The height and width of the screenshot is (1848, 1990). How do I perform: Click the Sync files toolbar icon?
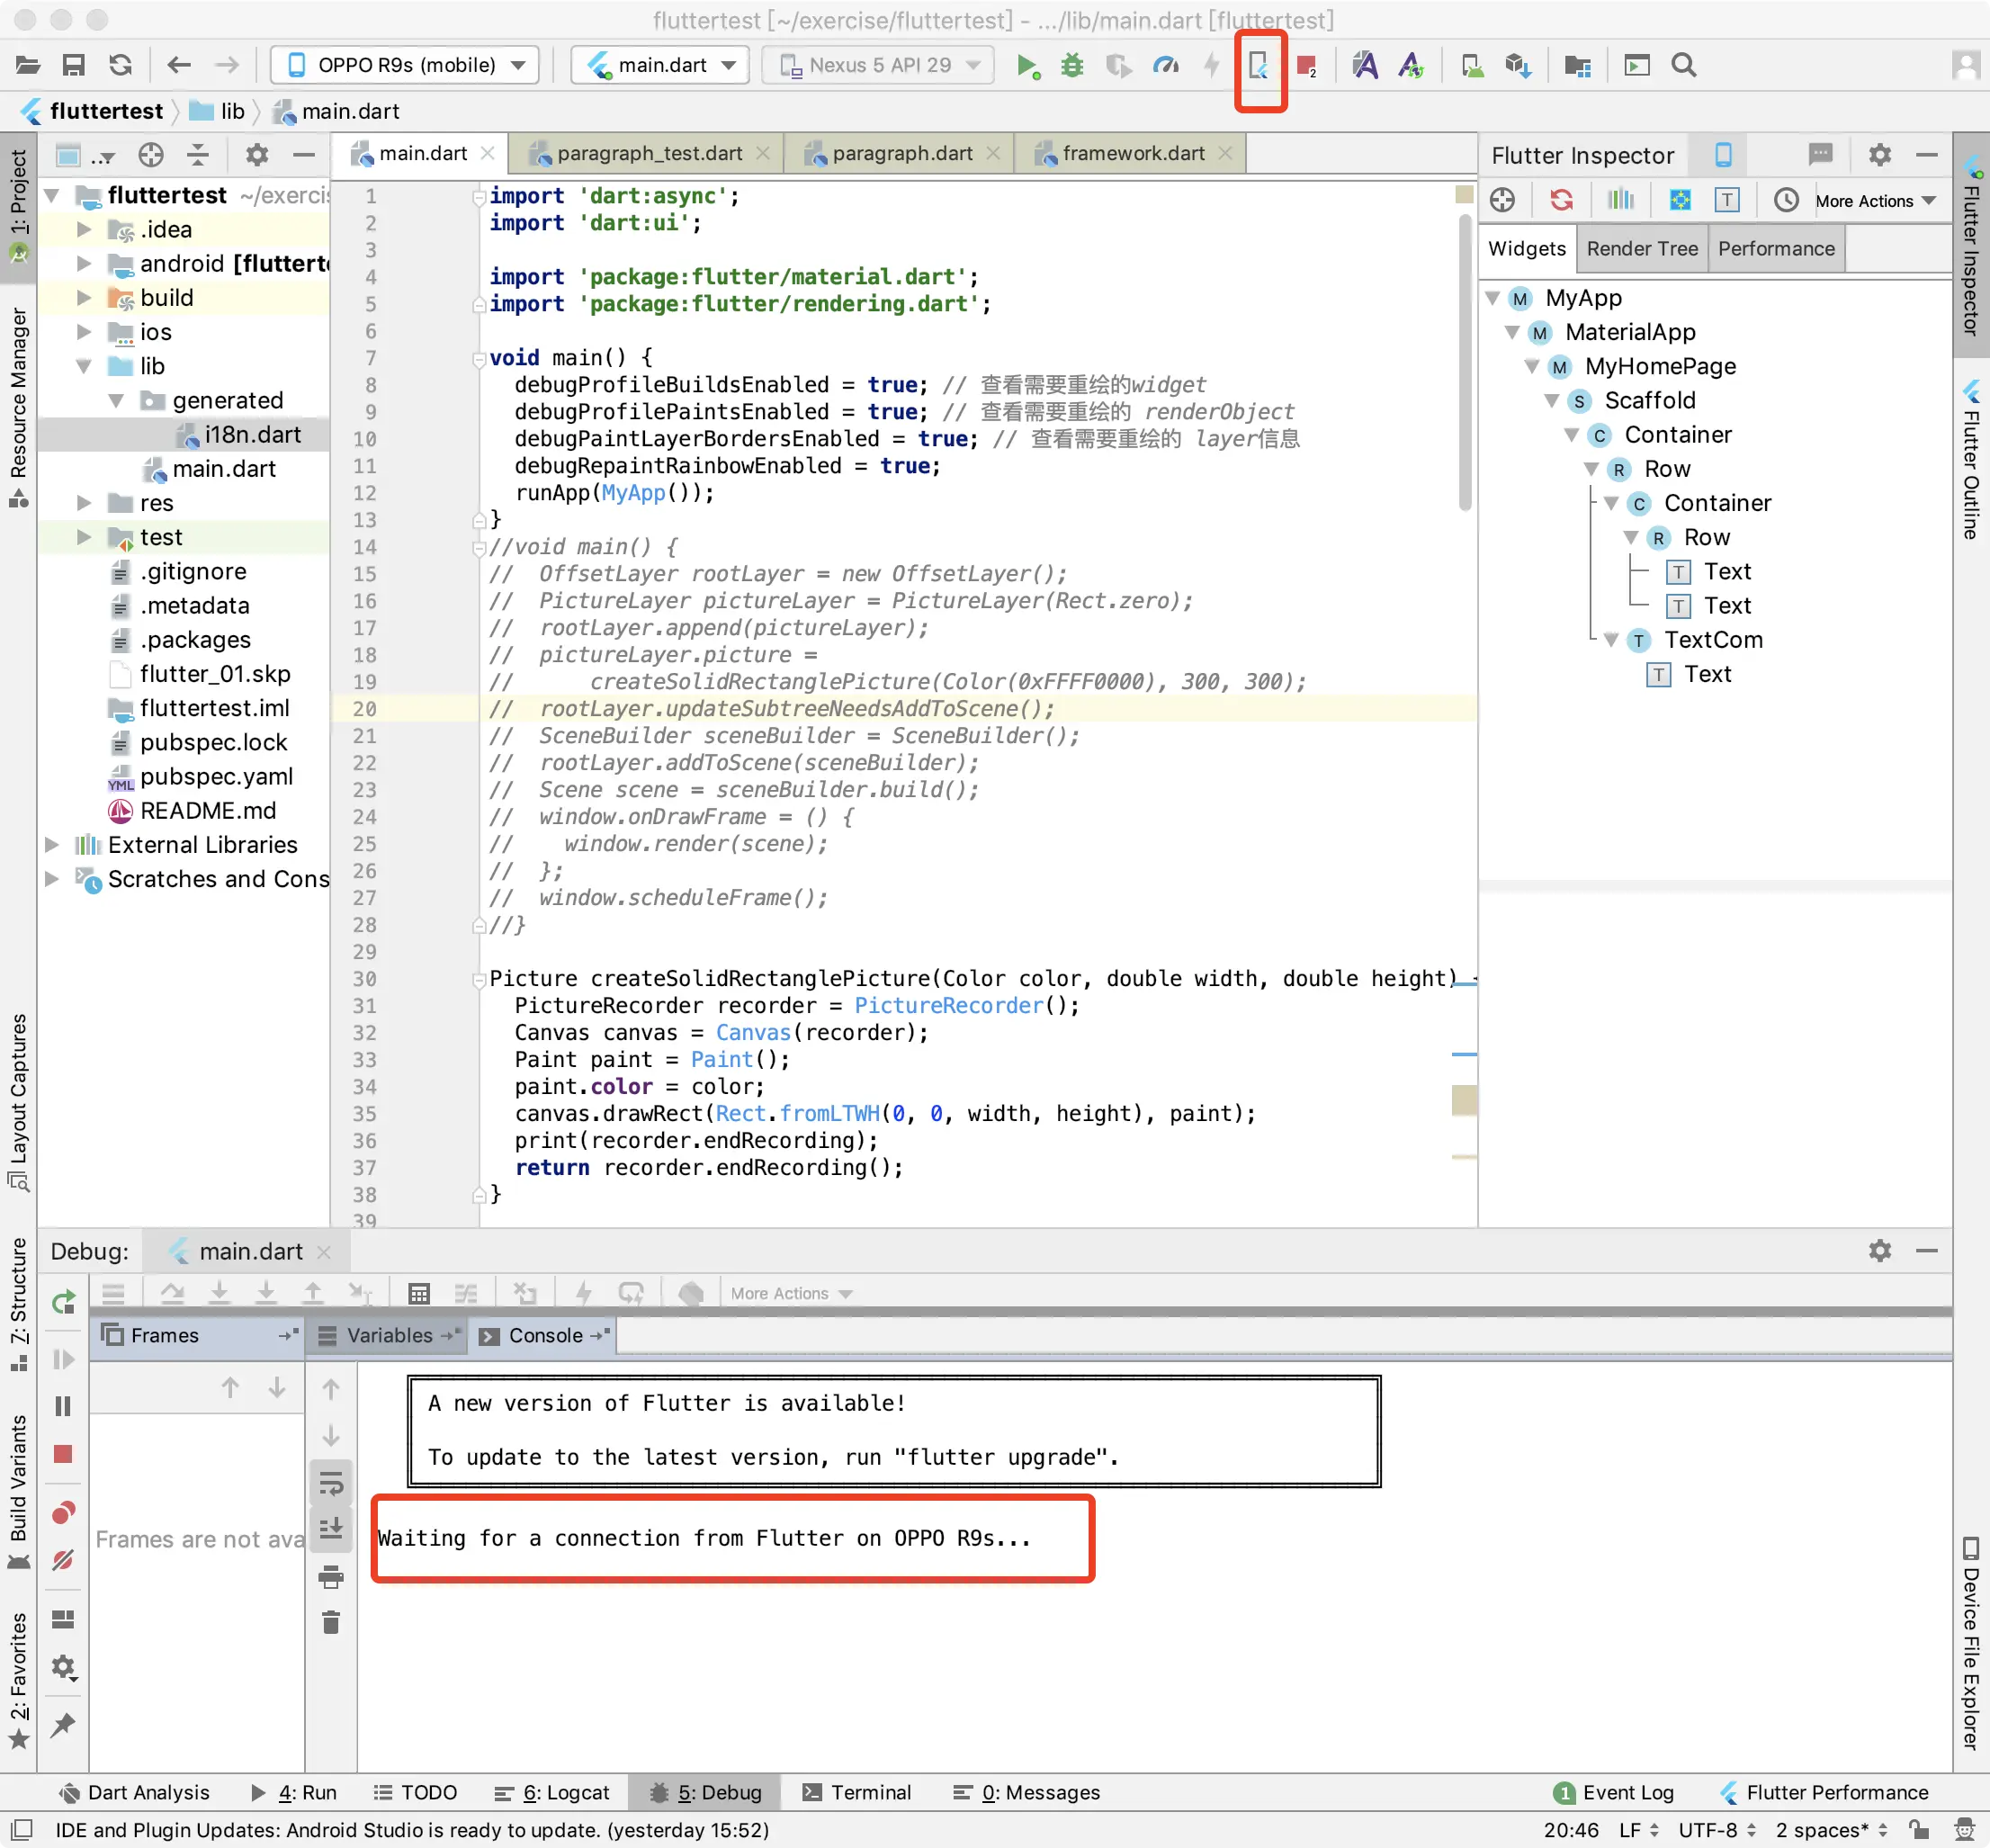pyautogui.click(x=120, y=66)
